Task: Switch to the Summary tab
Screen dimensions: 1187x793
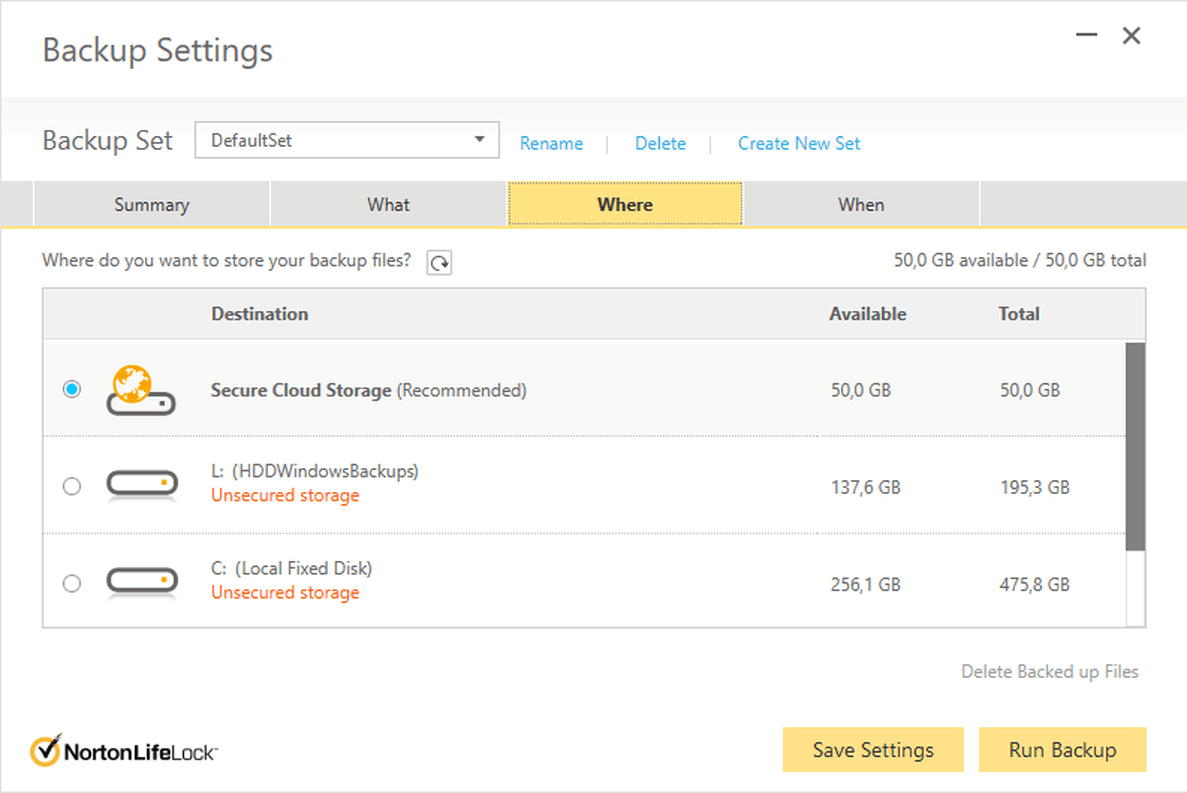Action: tap(152, 205)
